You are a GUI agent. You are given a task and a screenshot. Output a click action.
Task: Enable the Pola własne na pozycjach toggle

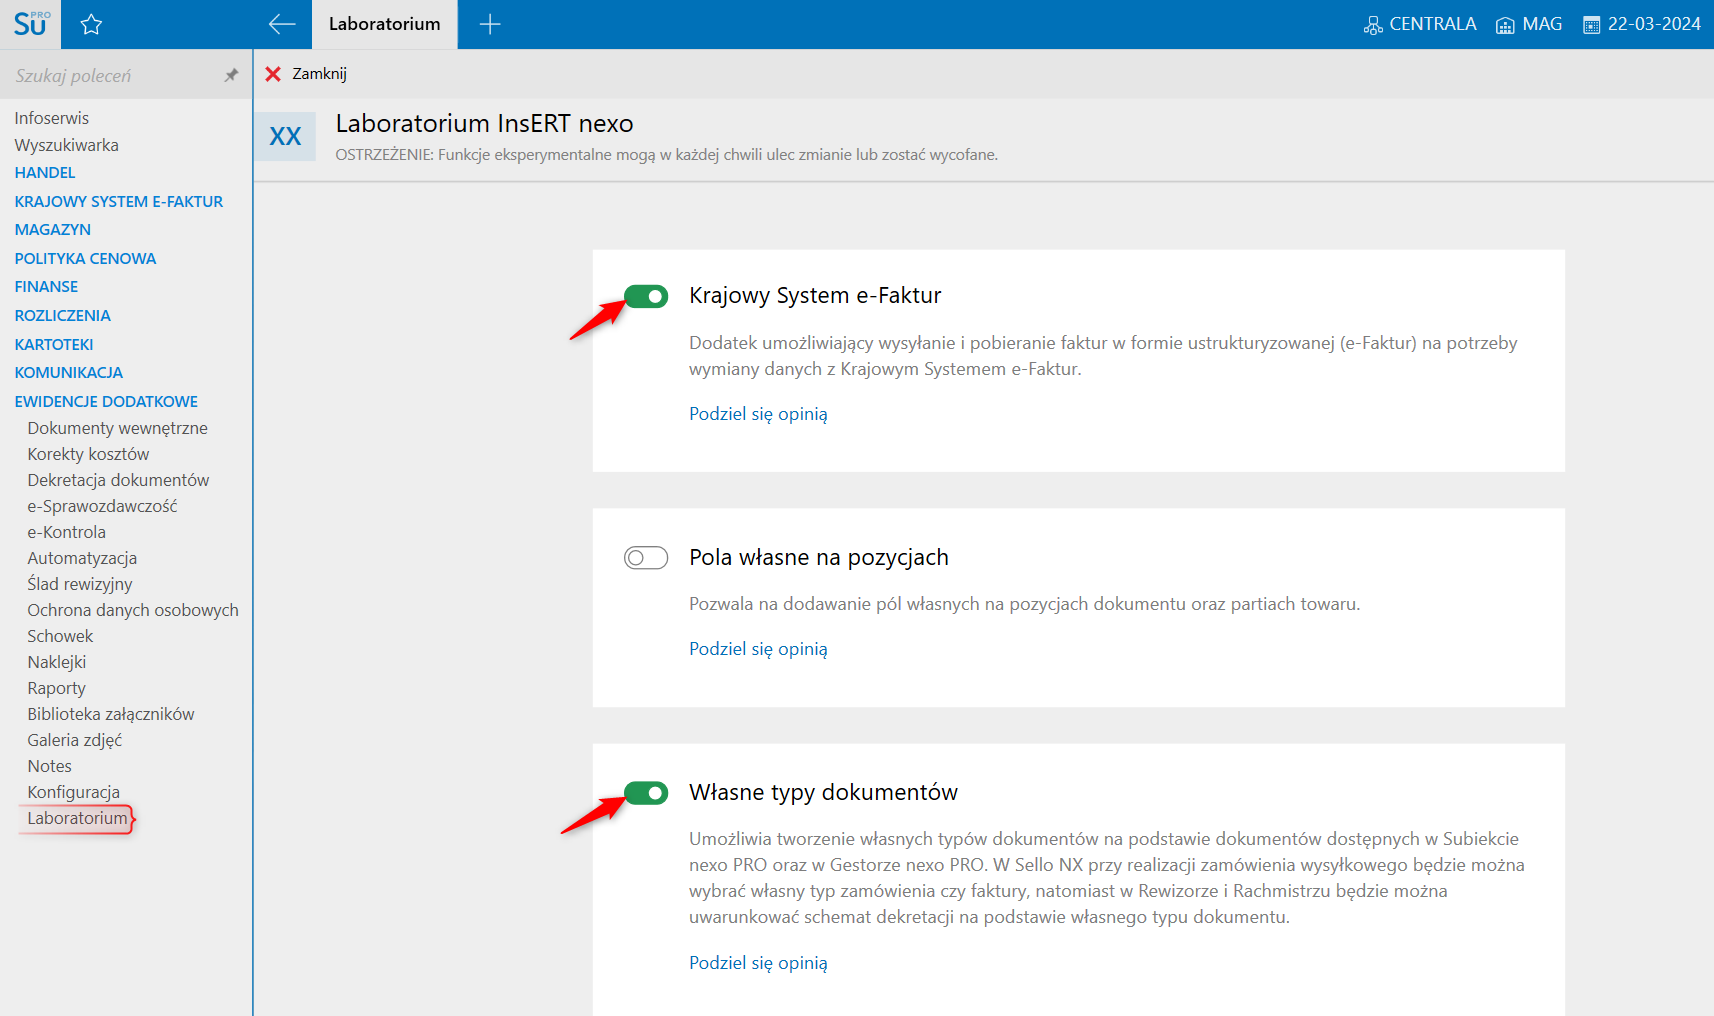pos(646,558)
